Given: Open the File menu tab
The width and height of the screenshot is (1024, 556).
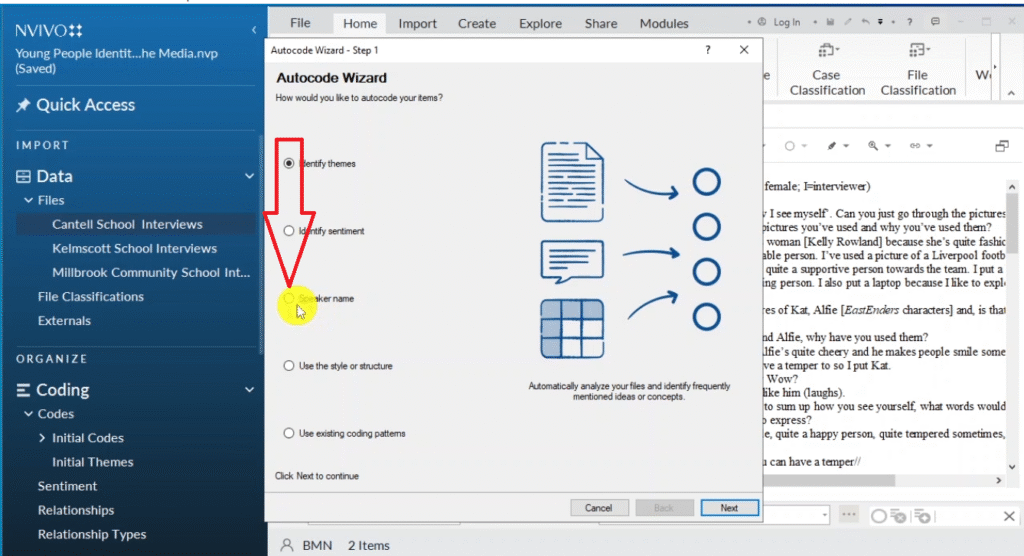Looking at the screenshot, I should click(300, 23).
